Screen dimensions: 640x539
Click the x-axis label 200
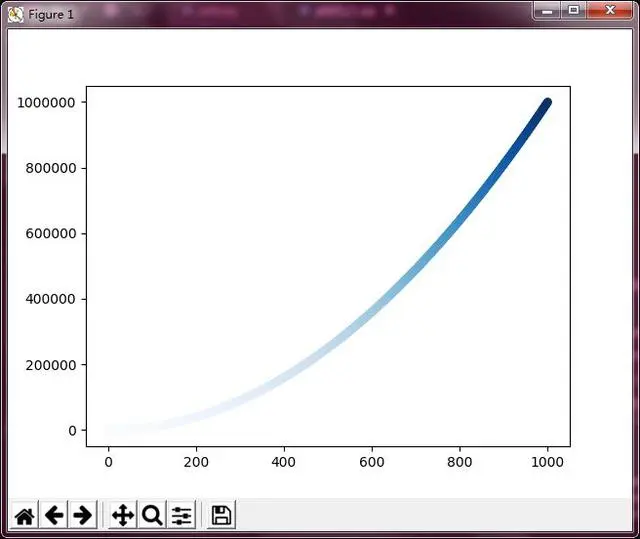[196, 462]
